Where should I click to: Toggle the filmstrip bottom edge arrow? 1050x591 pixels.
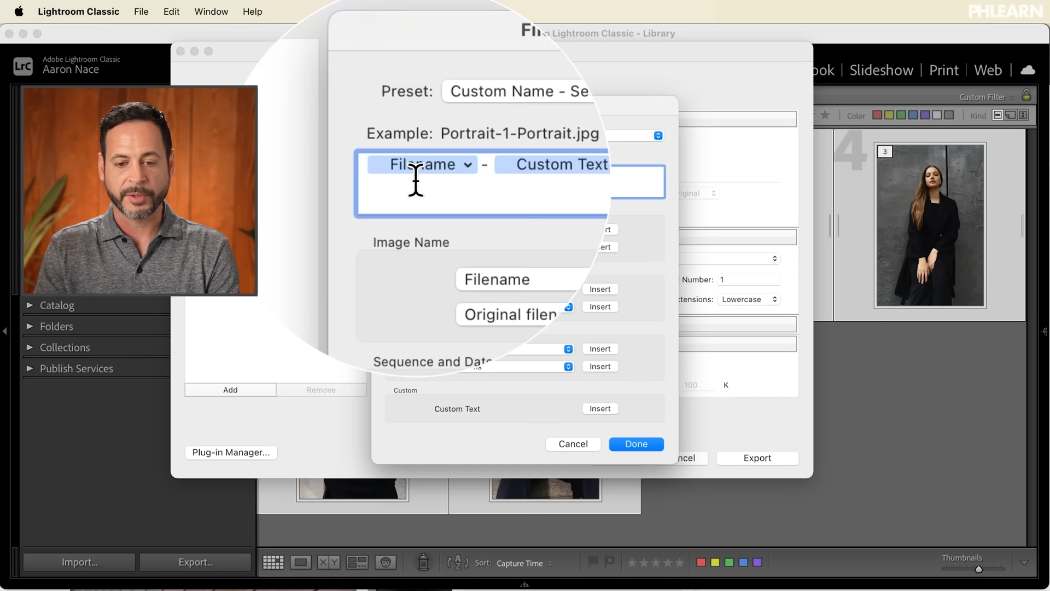click(x=524, y=586)
